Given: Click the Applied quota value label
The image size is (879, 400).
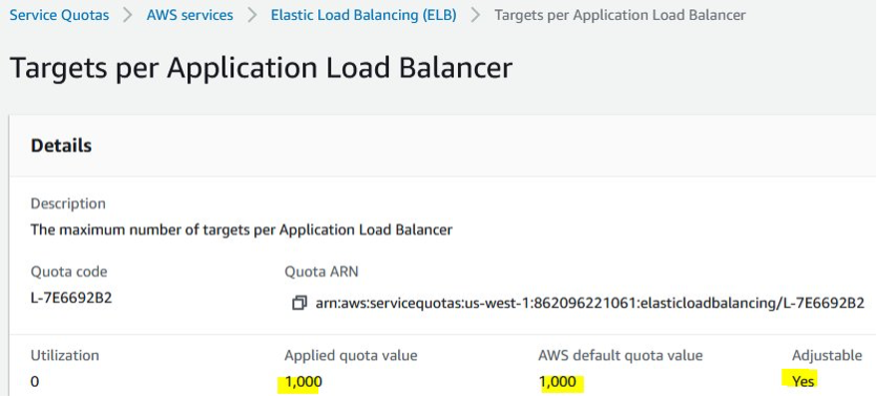Looking at the screenshot, I should click(351, 355).
